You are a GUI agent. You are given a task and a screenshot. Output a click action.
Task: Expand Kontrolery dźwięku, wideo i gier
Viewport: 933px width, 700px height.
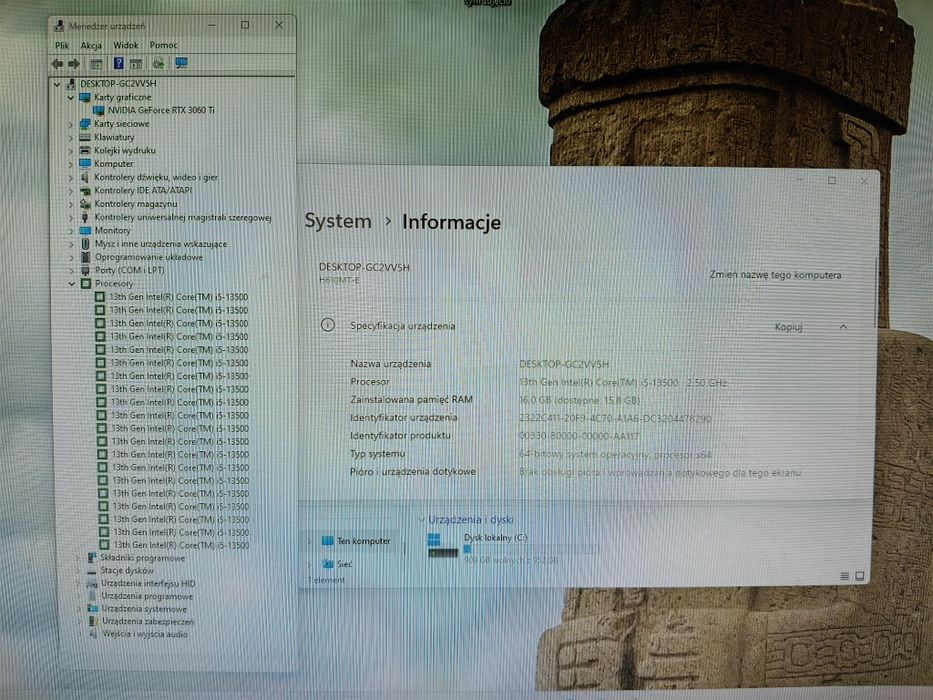[x=70, y=177]
